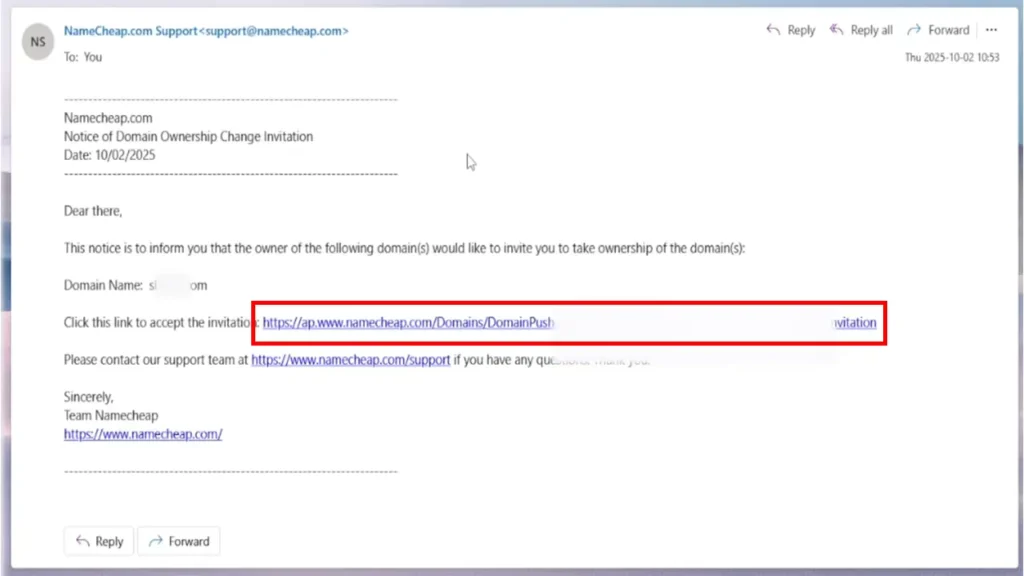Click the "Date: 10/02/2025" line
This screenshot has height=576, width=1024.
[x=109, y=155]
